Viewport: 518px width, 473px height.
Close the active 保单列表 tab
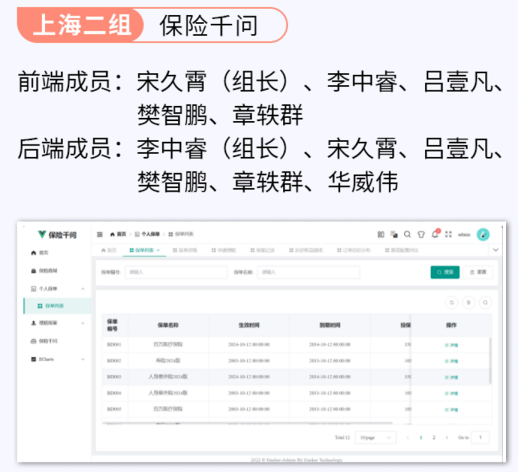pos(158,250)
